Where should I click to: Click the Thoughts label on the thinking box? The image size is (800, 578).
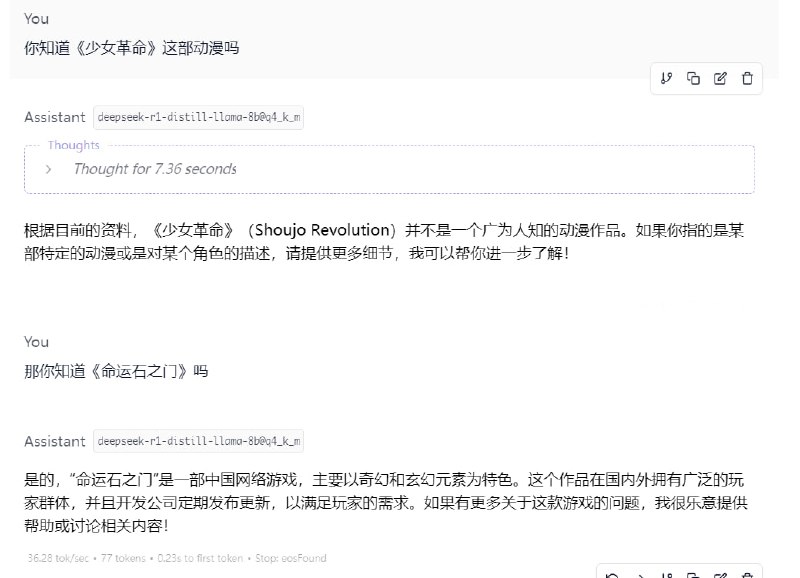click(x=74, y=145)
